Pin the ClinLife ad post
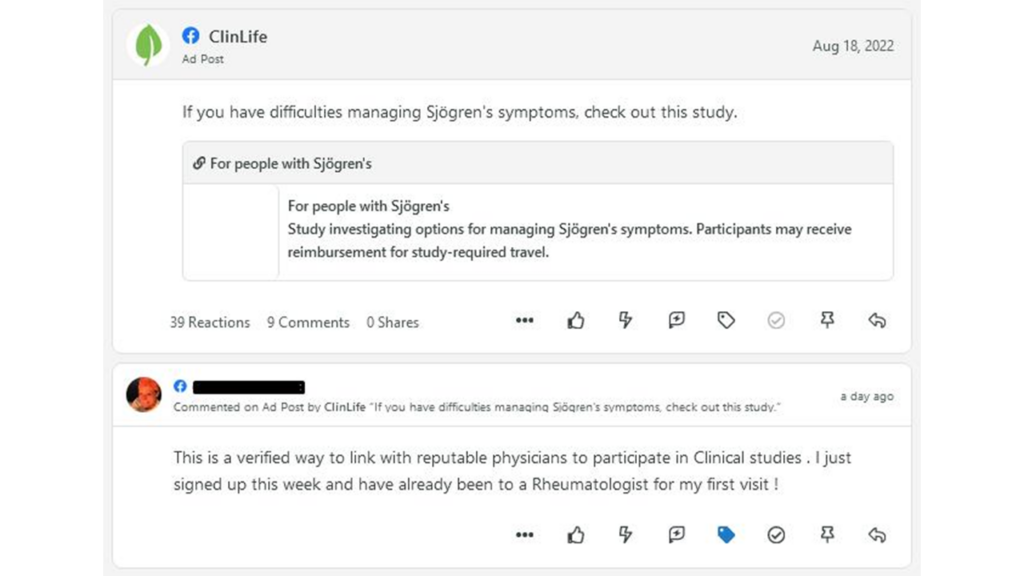The height and width of the screenshot is (576, 1024). click(x=827, y=320)
